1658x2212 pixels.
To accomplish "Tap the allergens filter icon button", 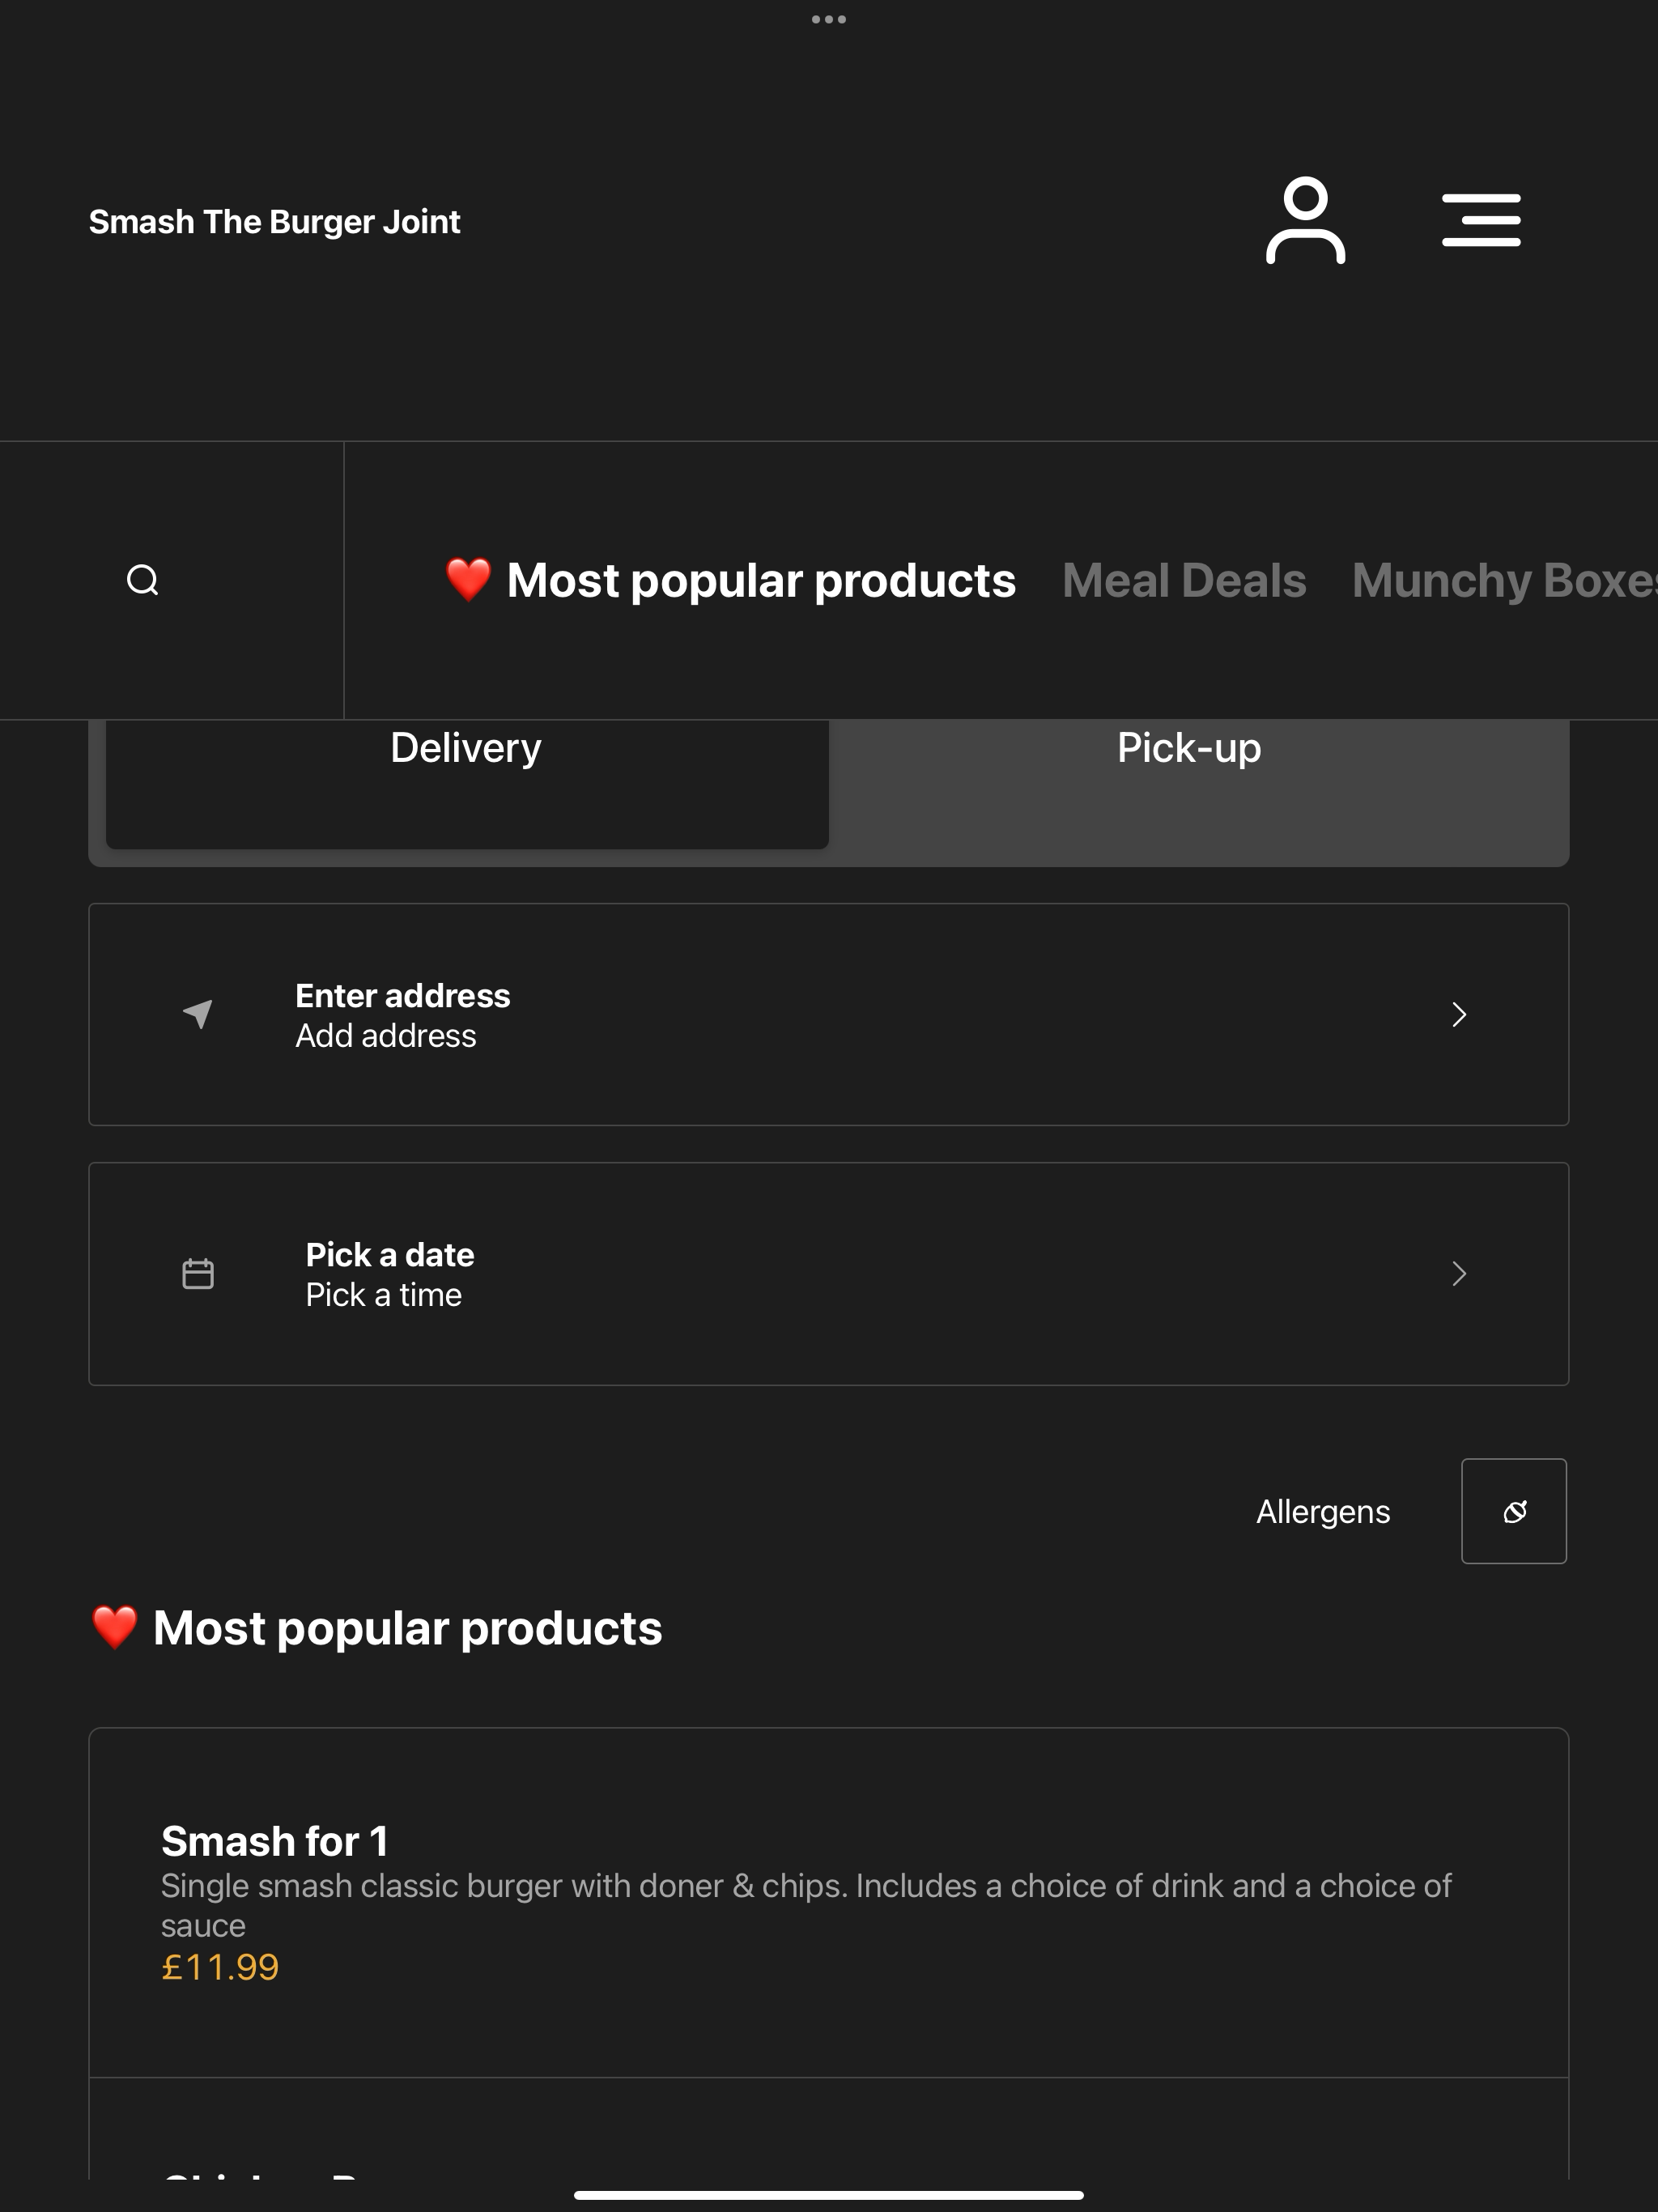I will point(1514,1511).
